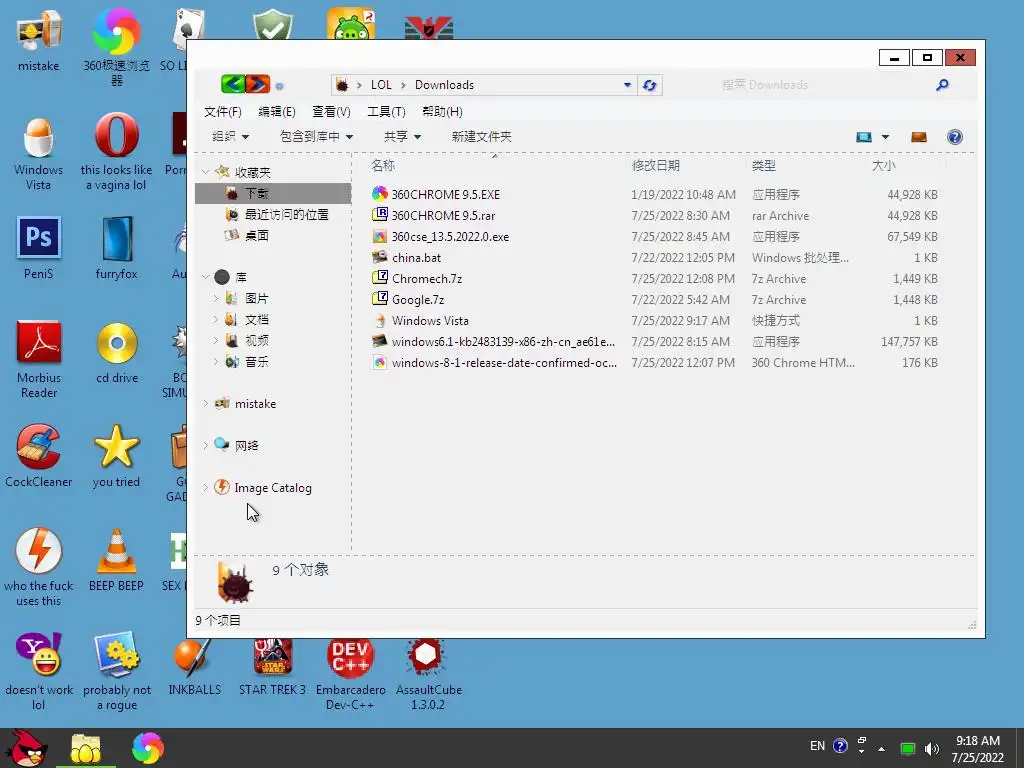Select 桌面 in the sidebar
Screen dimensions: 1024x768
pyautogui.click(x=257, y=235)
